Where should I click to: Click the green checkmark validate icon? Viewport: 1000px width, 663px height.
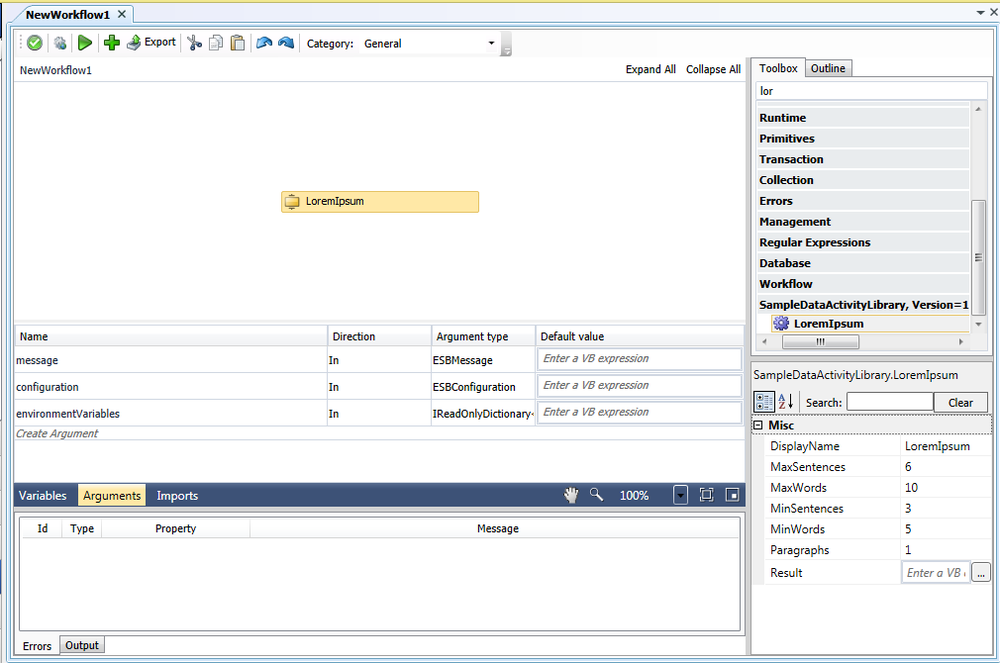[34, 43]
